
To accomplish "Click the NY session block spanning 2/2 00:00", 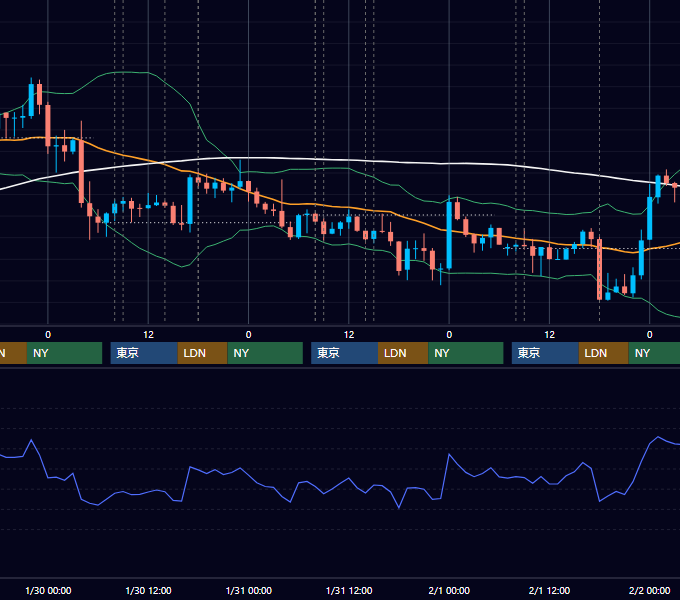I will point(654,353).
